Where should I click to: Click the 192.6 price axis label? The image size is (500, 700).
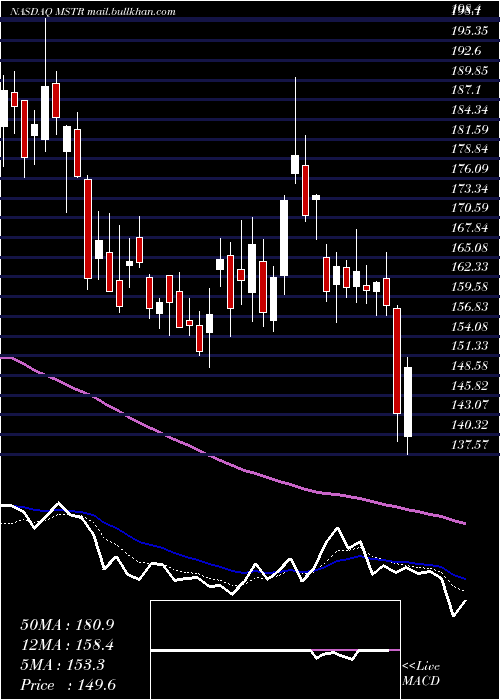466,51
